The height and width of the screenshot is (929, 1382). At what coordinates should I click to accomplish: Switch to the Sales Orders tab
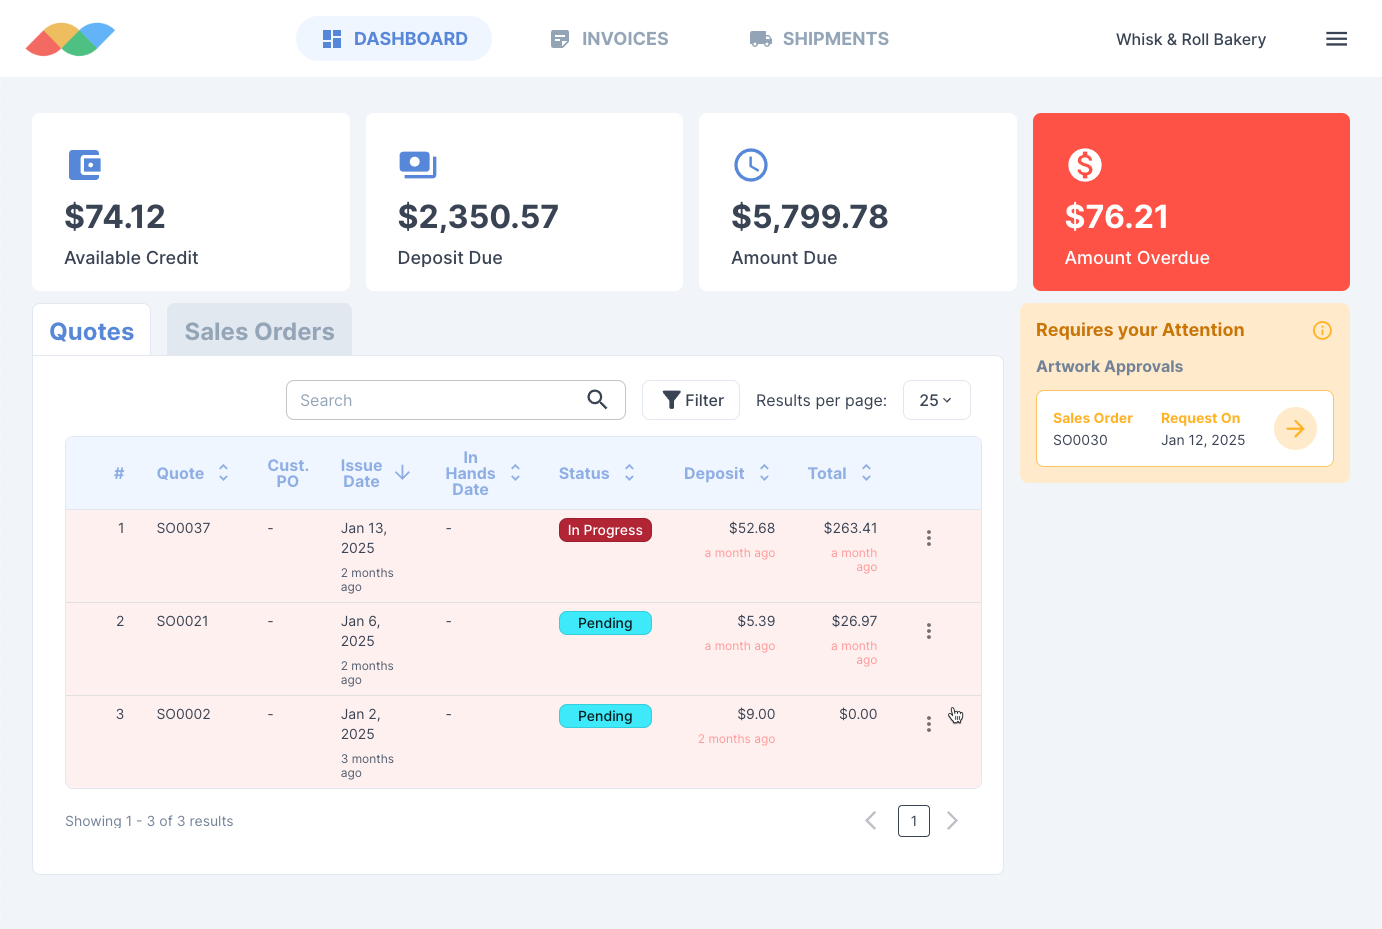(259, 331)
